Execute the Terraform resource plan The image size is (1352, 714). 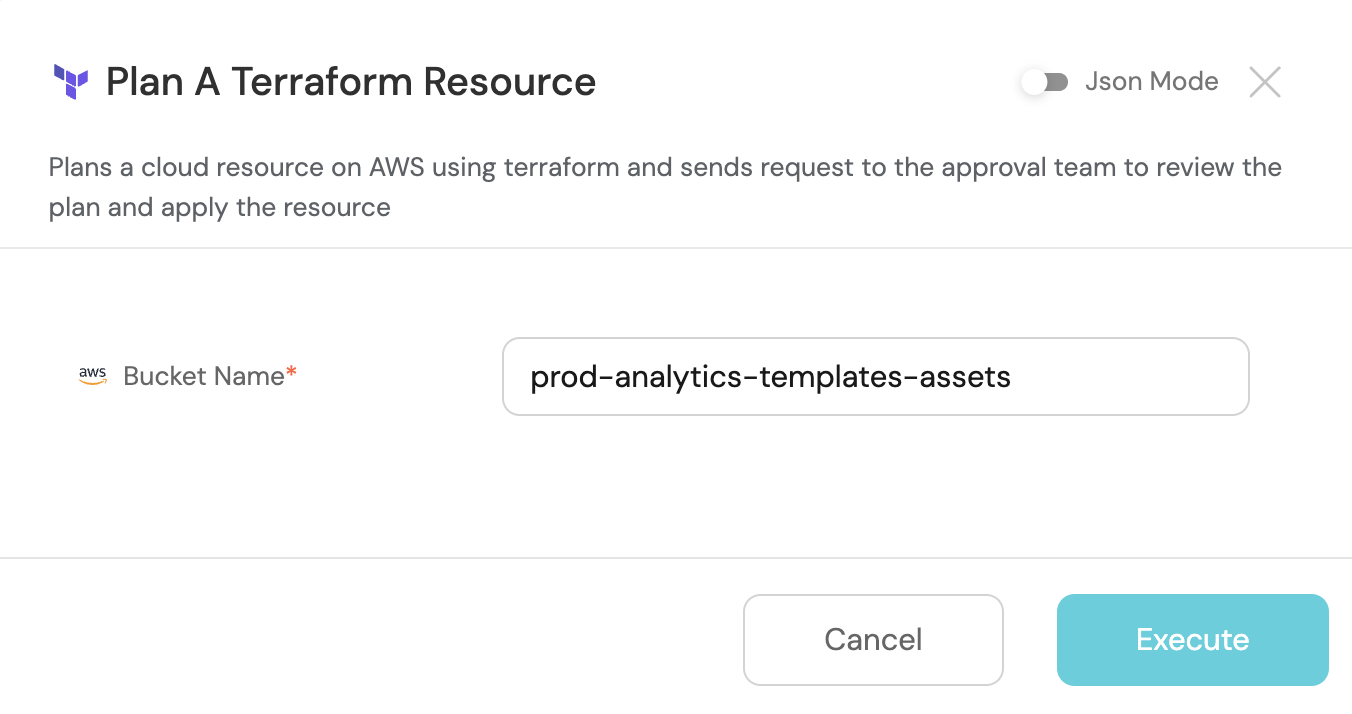[1193, 640]
